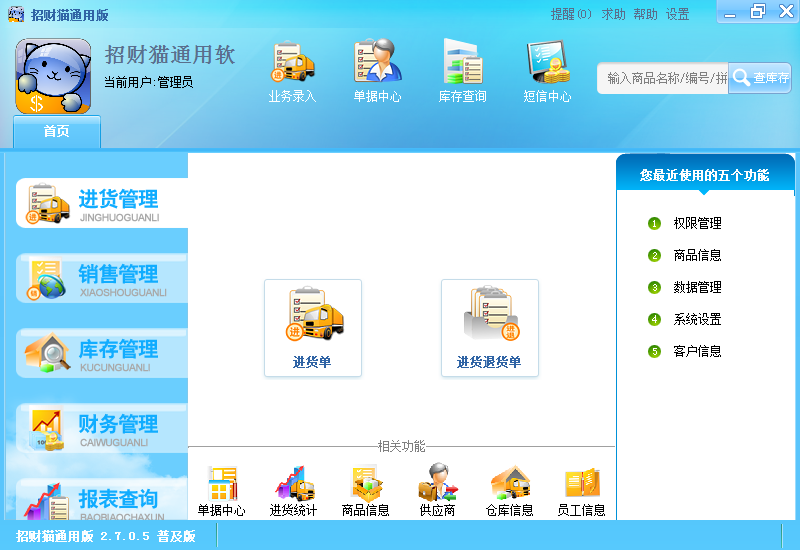
Task: Close the 招财猫通用版 window
Action: coord(786,11)
